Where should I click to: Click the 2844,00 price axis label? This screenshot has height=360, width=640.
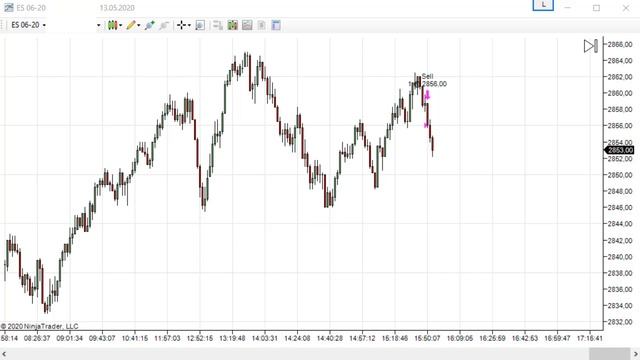(620, 224)
